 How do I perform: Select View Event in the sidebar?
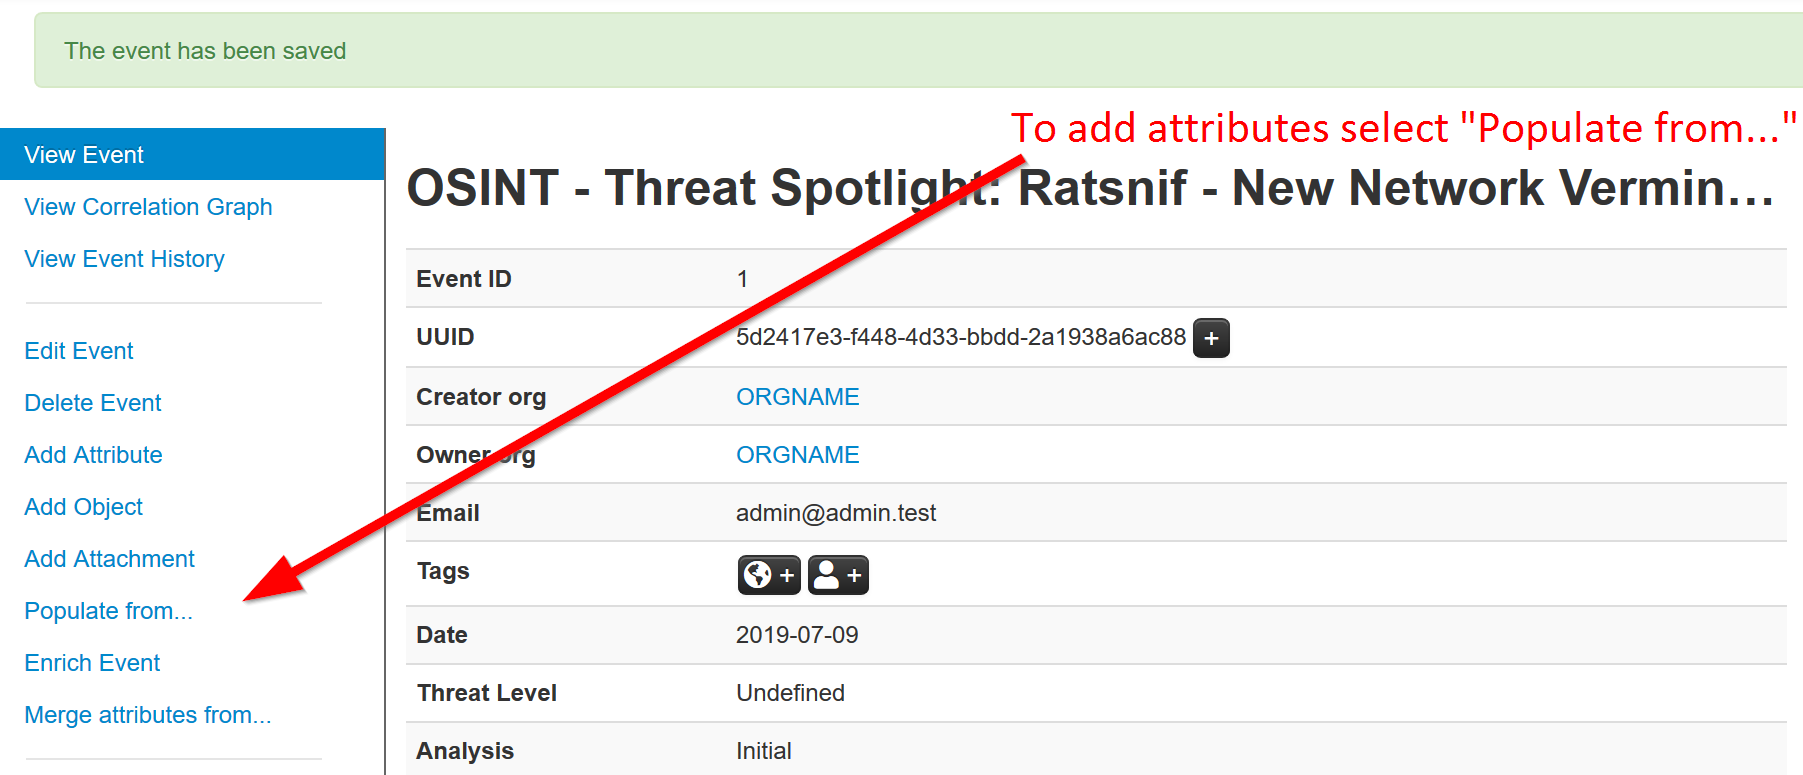[x=85, y=155]
